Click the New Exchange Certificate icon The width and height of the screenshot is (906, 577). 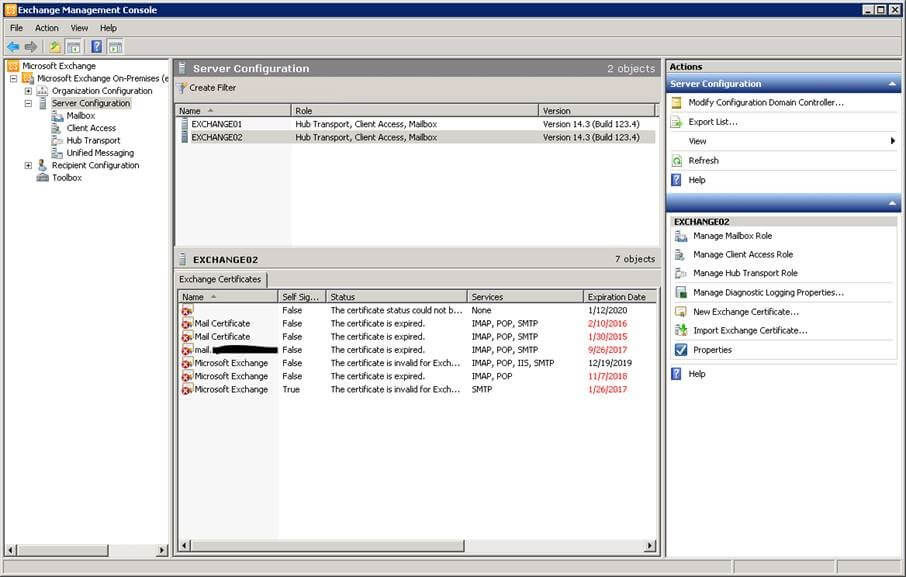(681, 312)
